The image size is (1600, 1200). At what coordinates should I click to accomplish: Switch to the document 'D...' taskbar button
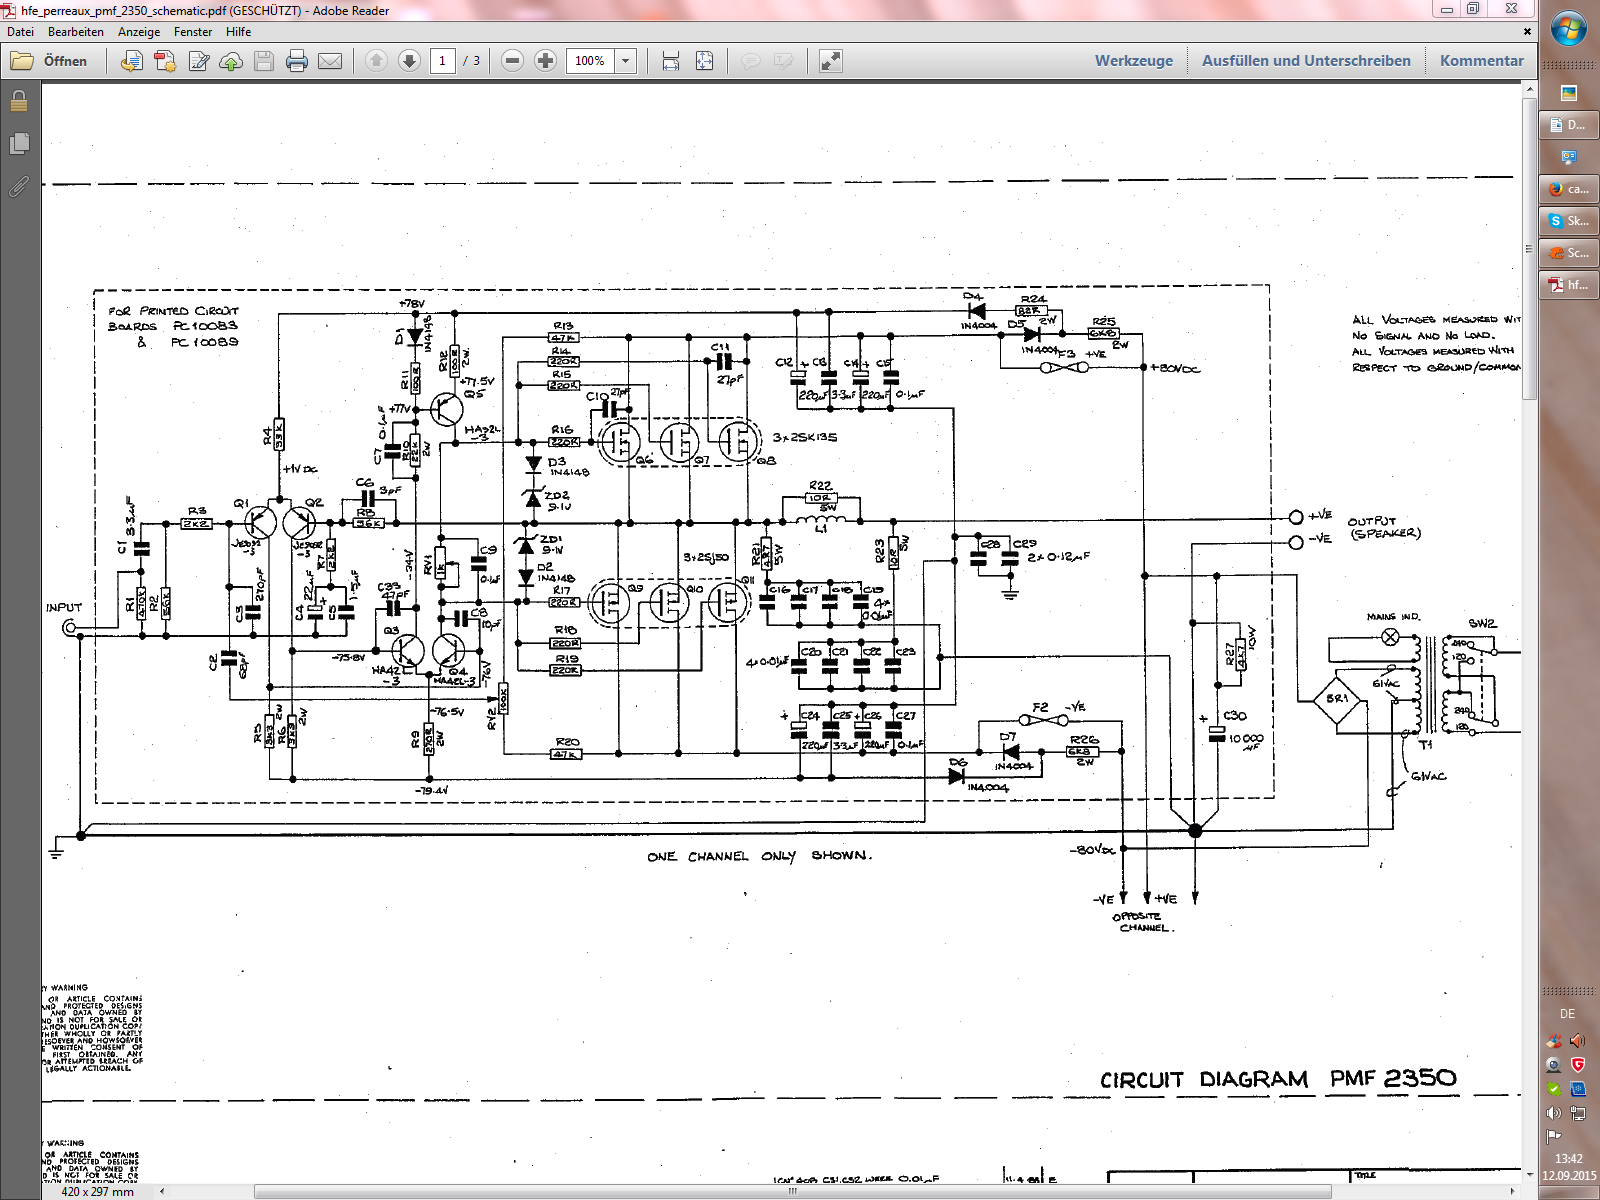click(1569, 125)
